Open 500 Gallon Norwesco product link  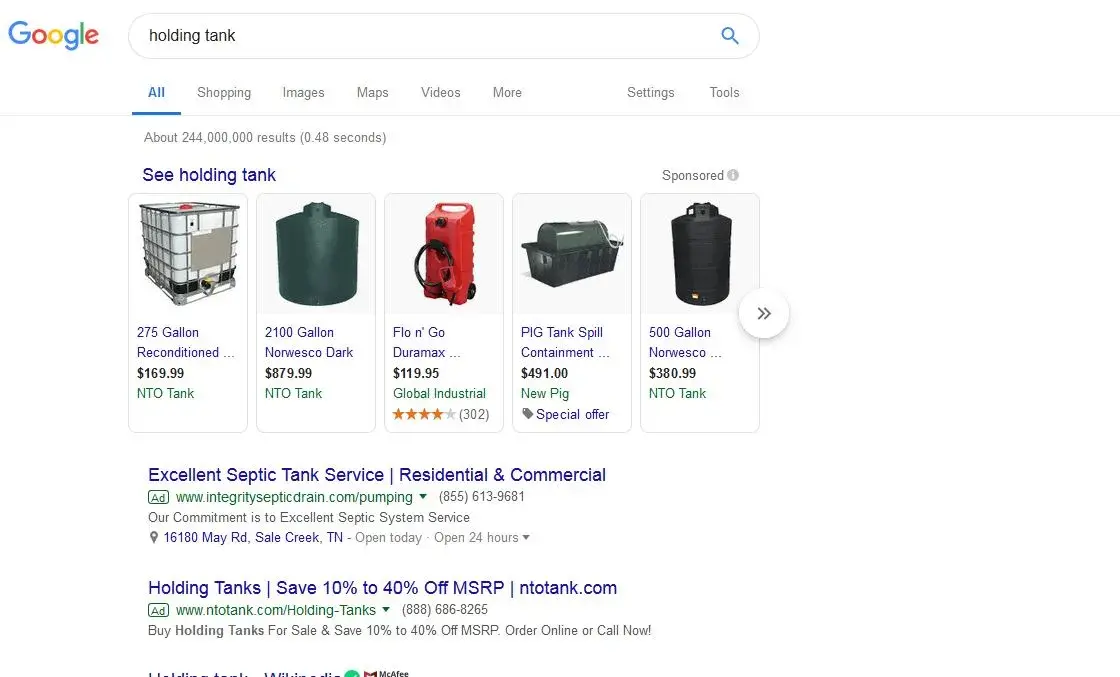(685, 342)
